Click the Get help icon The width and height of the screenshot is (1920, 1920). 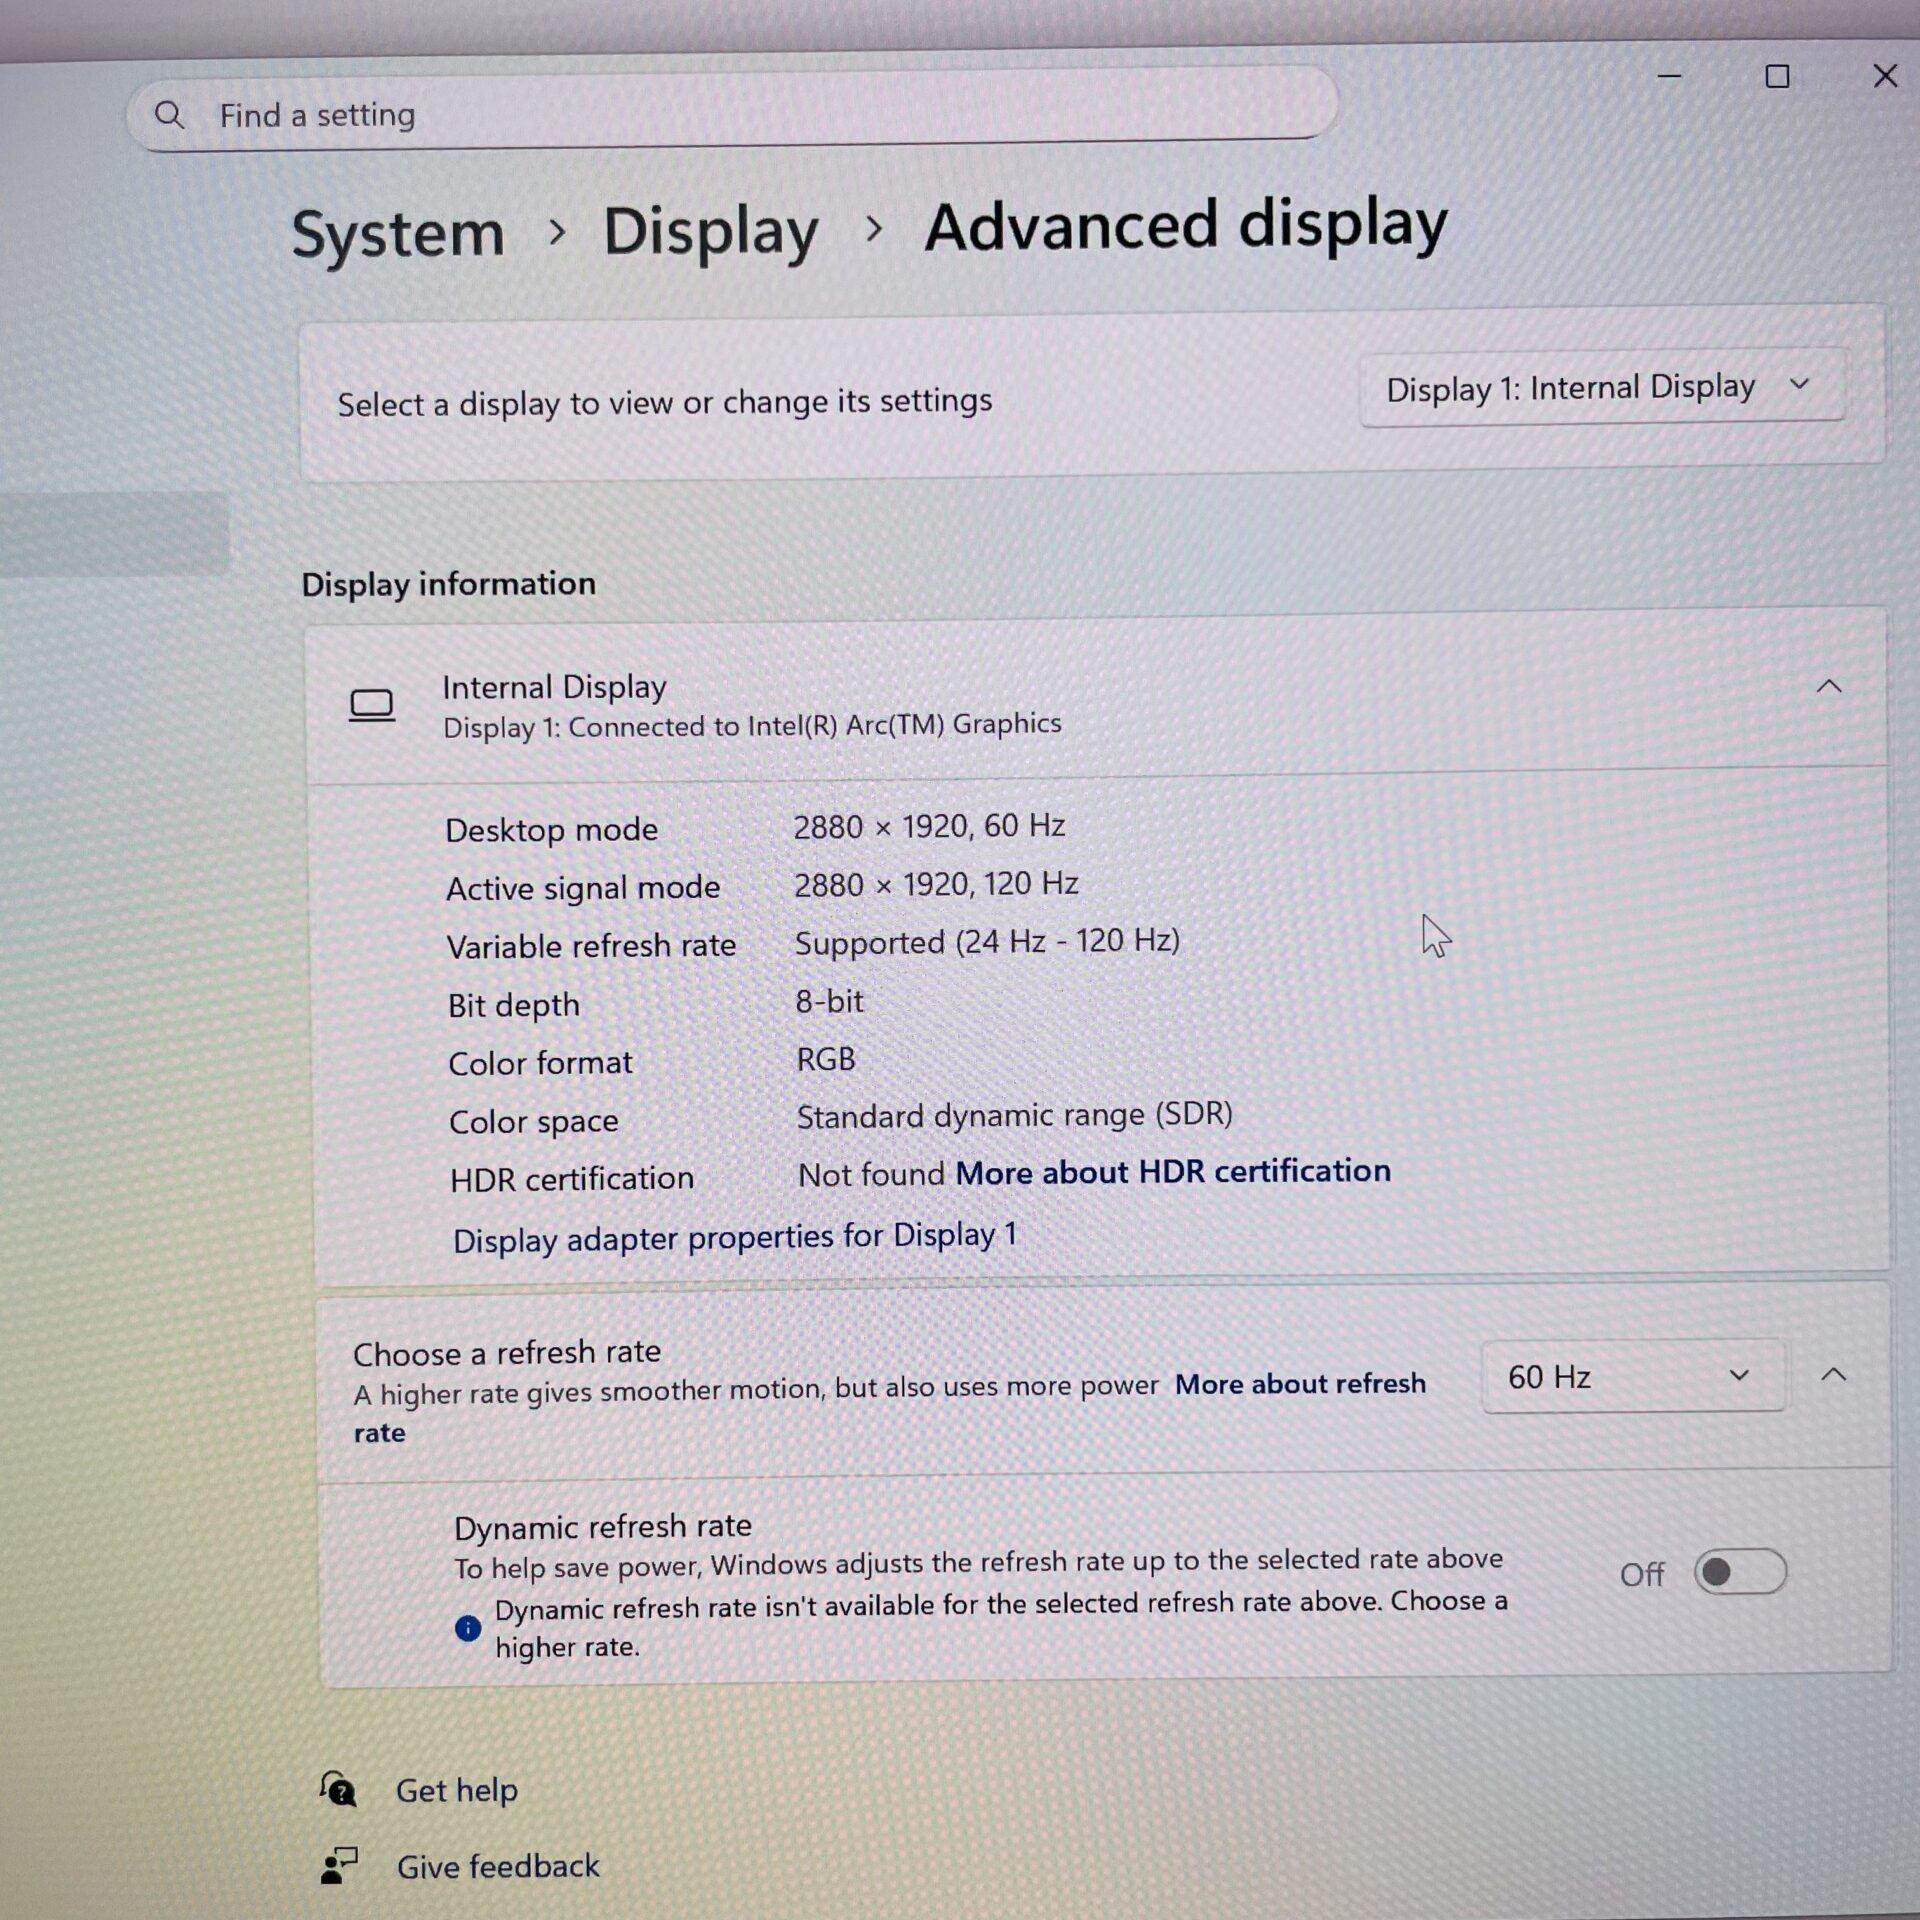tap(338, 1789)
